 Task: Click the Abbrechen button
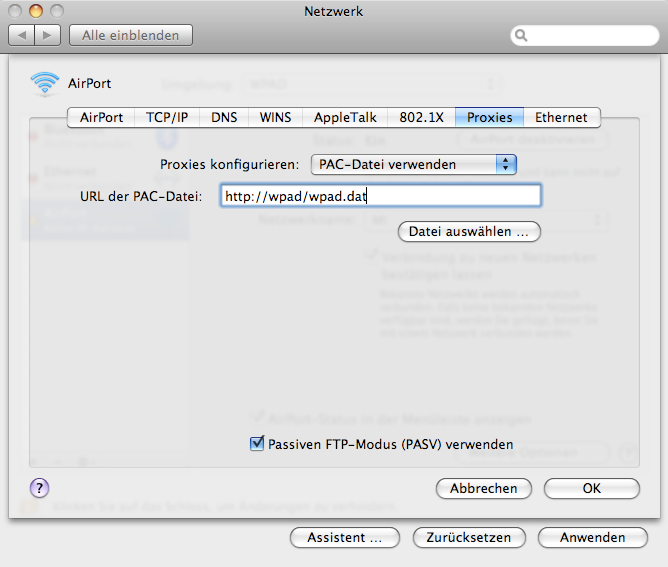484,488
